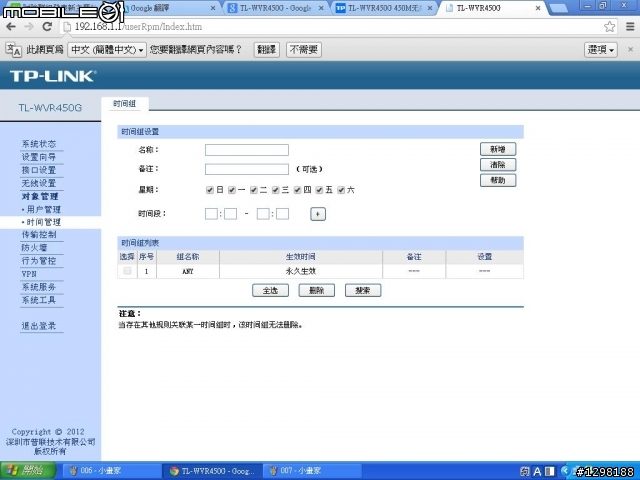The width and height of the screenshot is (640, 480).
Task: Open 接口设置 in sidebar menu
Action: 39,170
